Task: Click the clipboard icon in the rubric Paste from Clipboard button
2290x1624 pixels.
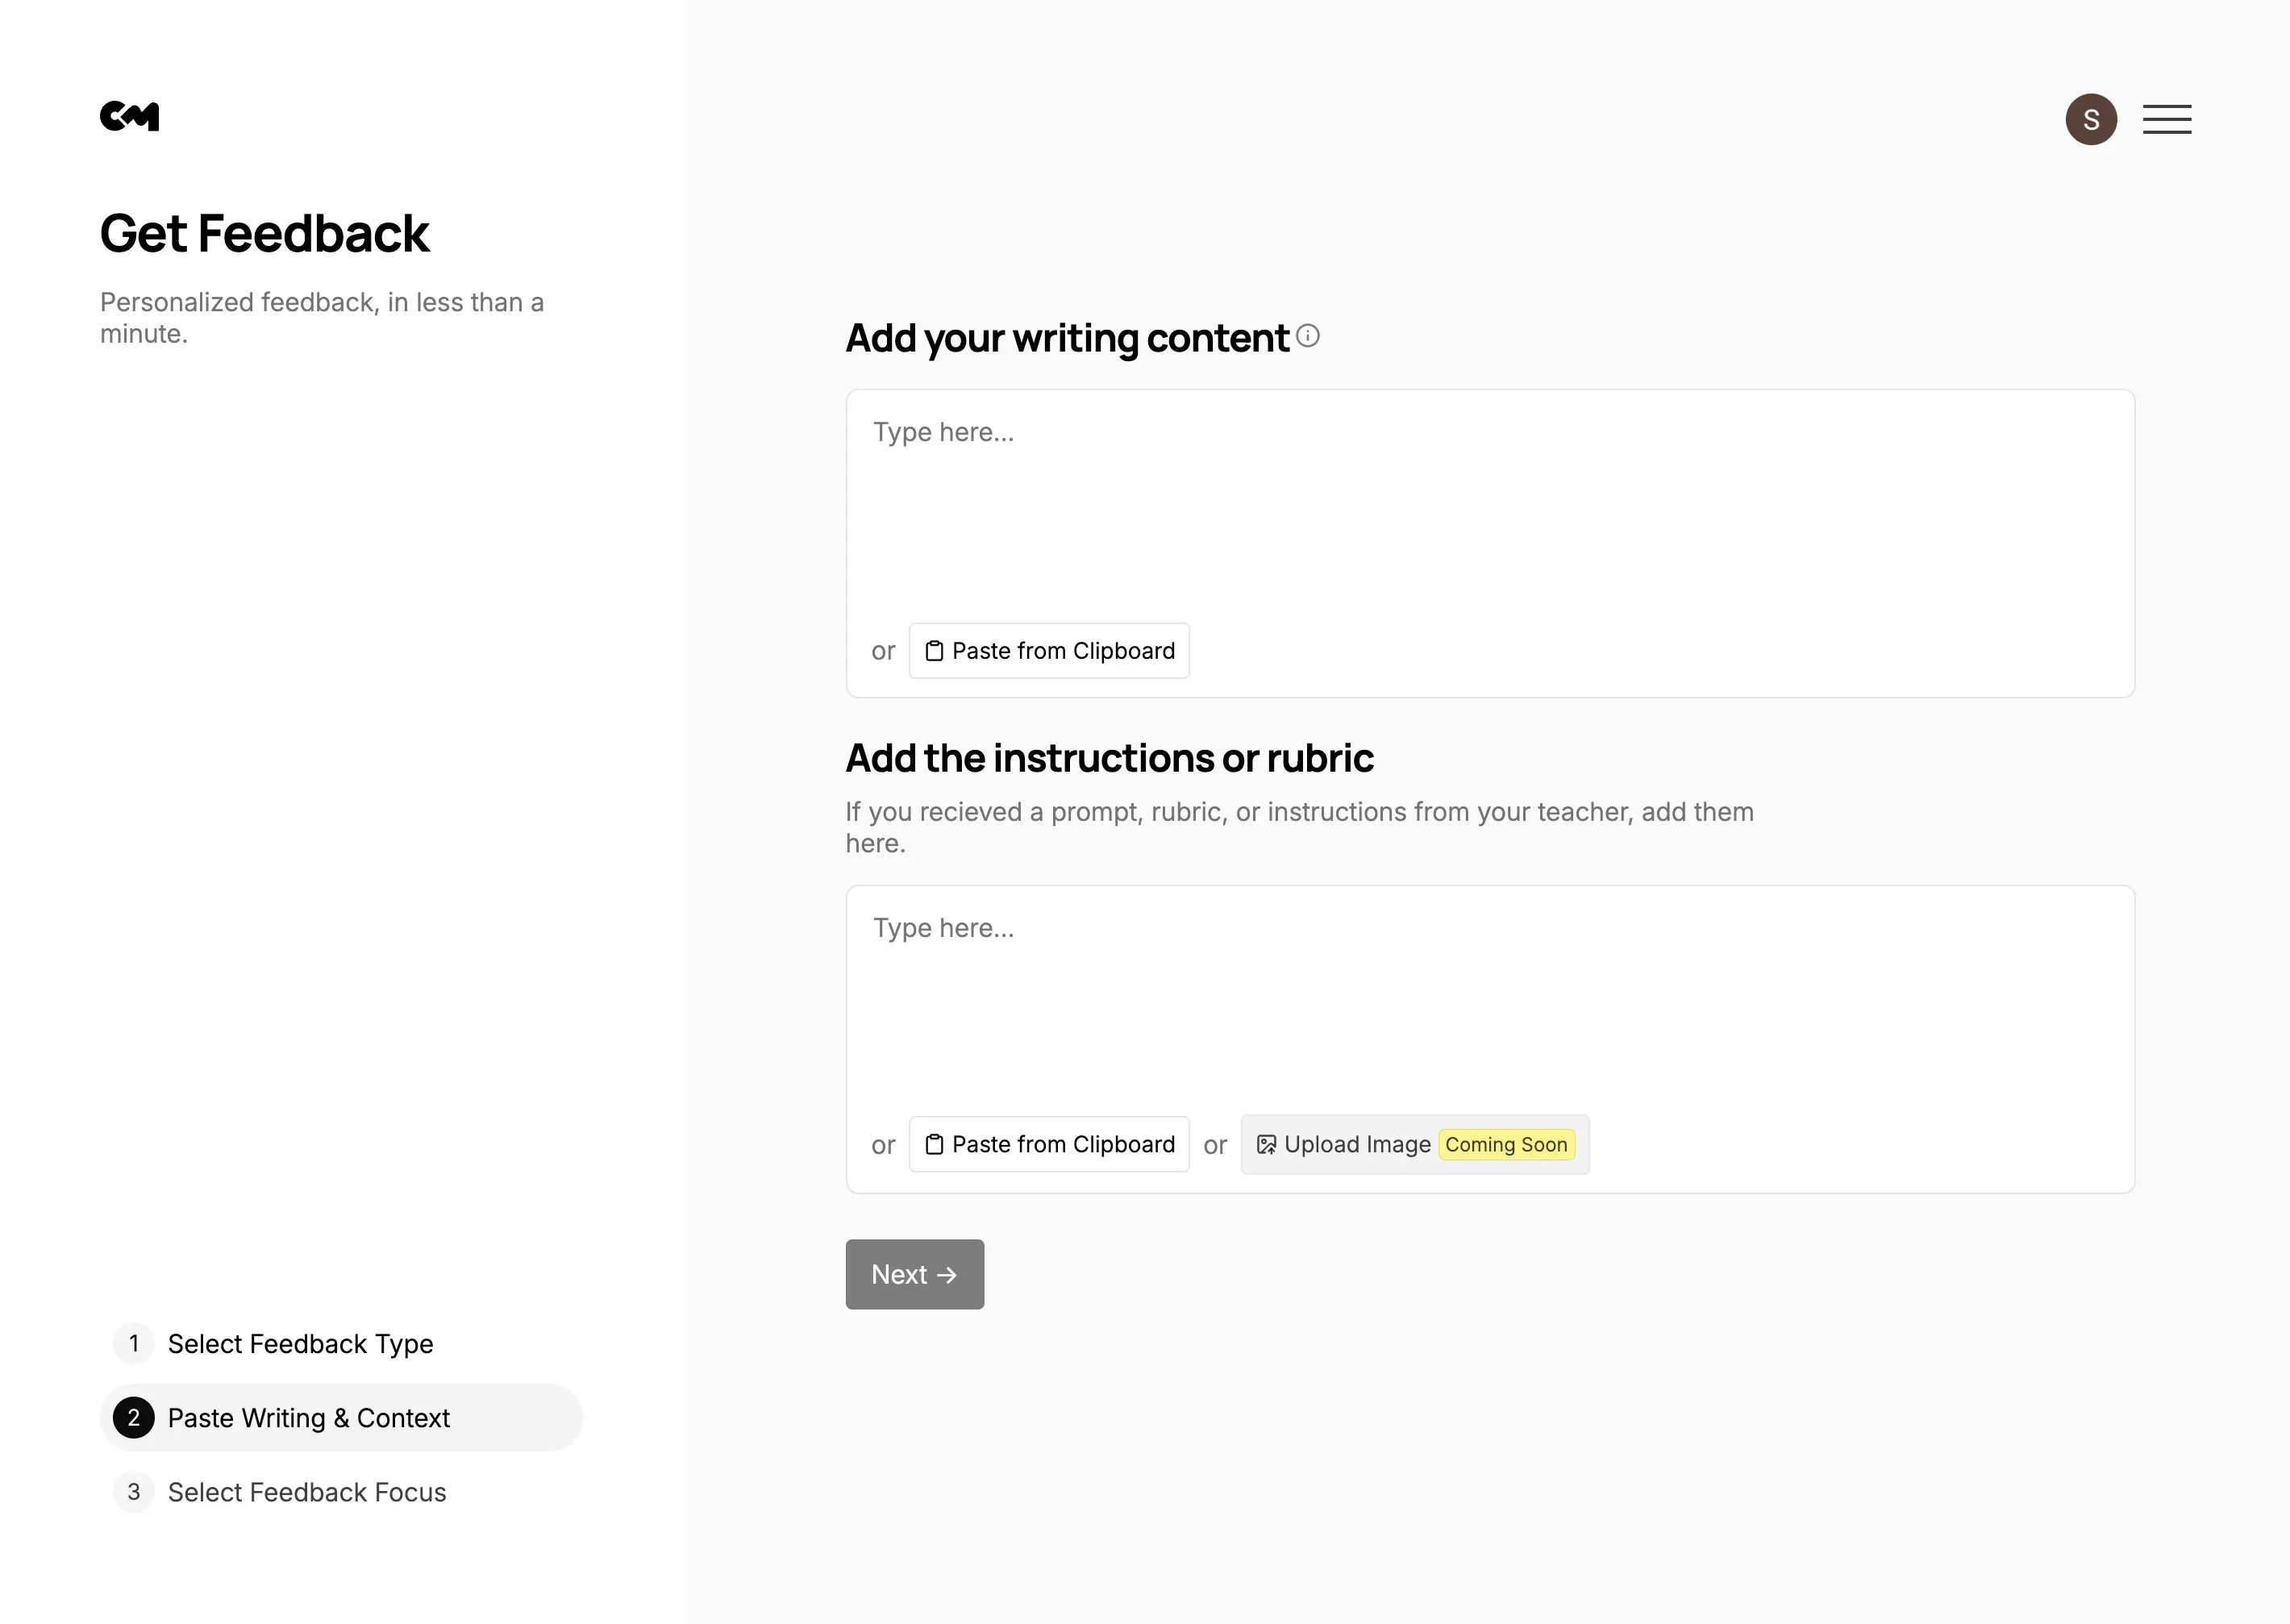Action: (935, 1144)
